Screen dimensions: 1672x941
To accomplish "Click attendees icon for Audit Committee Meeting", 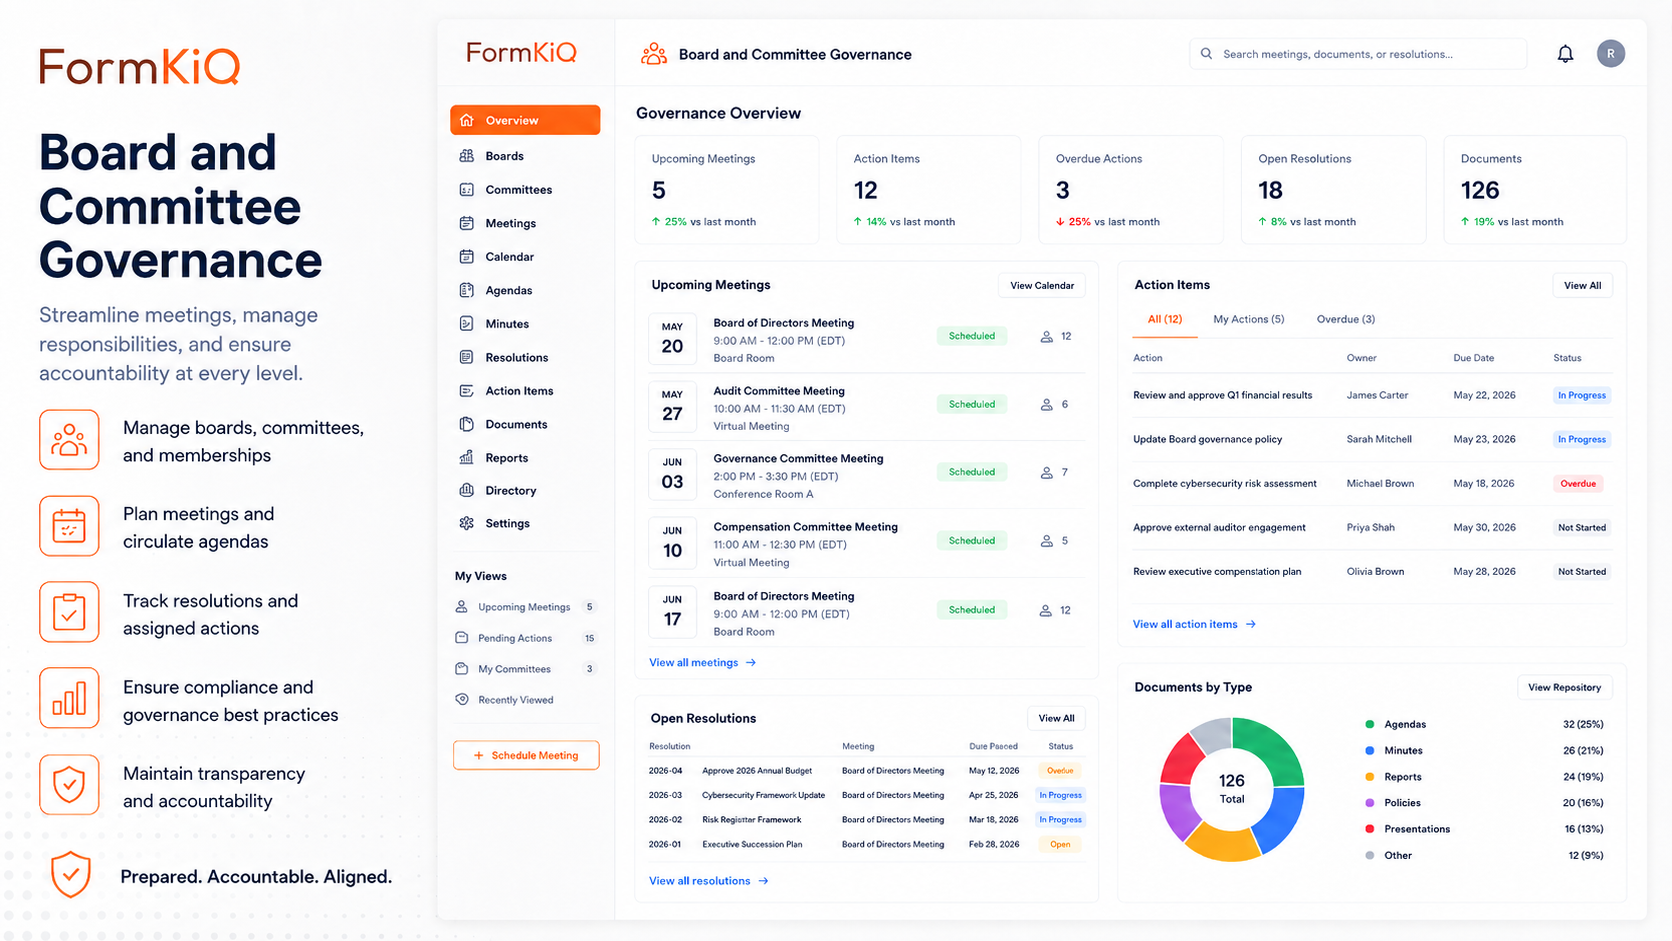I will tap(1046, 405).
